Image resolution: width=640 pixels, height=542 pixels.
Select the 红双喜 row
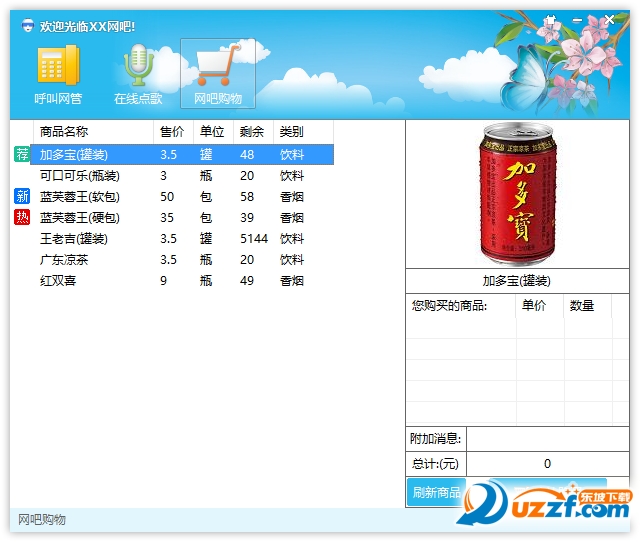click(x=182, y=281)
